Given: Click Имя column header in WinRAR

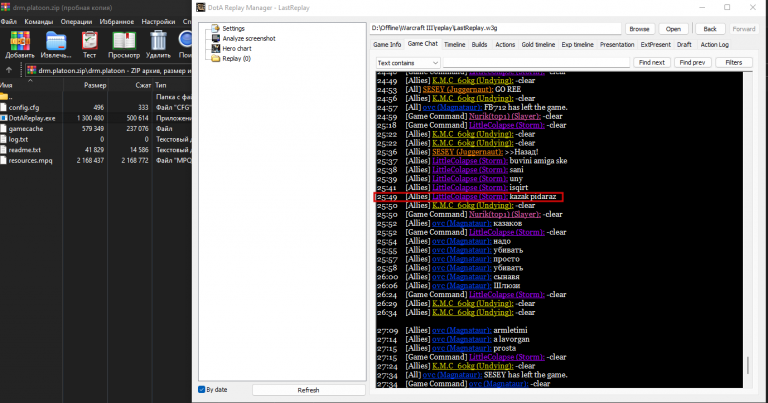Looking at the screenshot, I should pyautogui.click(x=7, y=85).
